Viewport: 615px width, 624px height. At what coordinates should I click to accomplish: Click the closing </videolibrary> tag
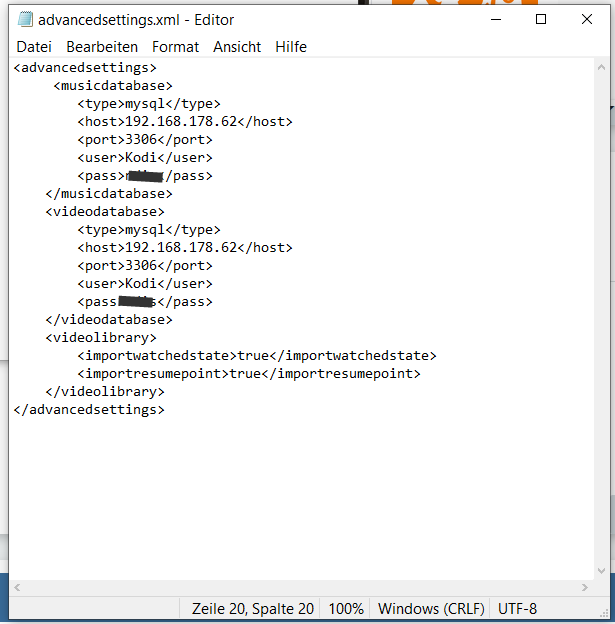[105, 392]
